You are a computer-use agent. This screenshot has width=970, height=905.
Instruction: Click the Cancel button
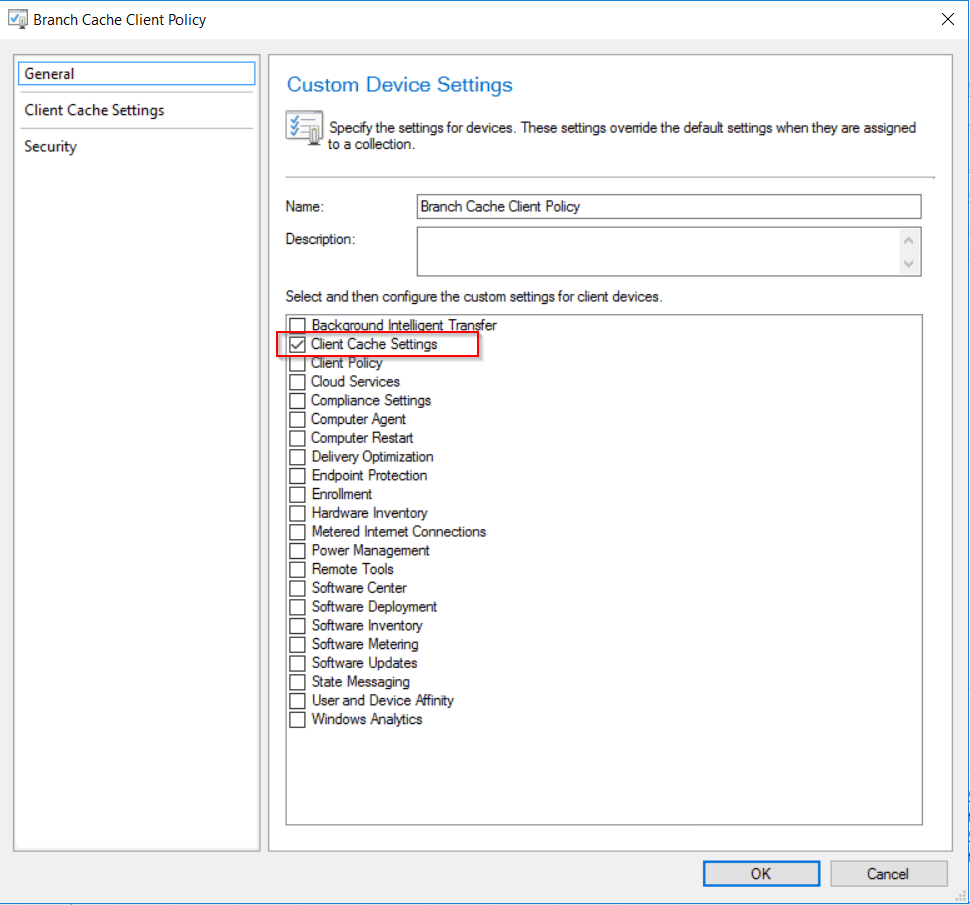point(888,873)
